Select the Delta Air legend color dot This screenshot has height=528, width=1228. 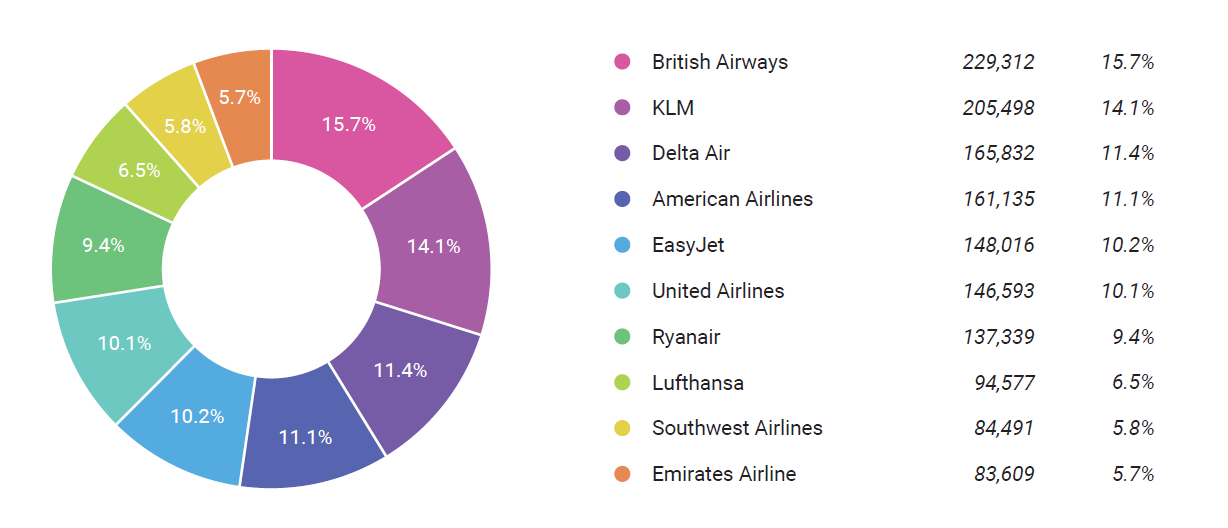click(x=622, y=154)
